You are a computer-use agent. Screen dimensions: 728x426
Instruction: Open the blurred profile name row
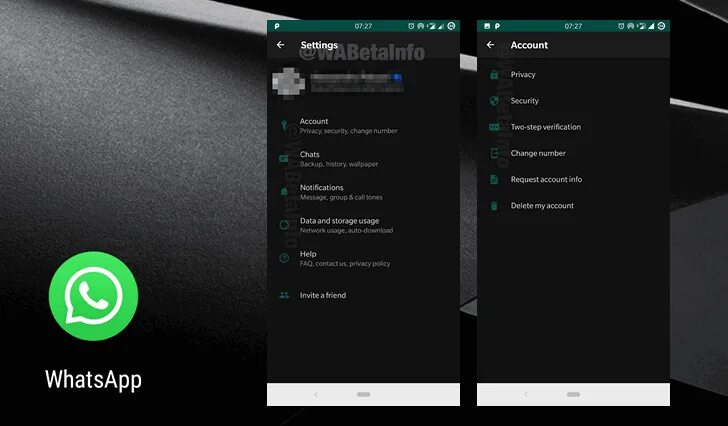tap(357, 83)
